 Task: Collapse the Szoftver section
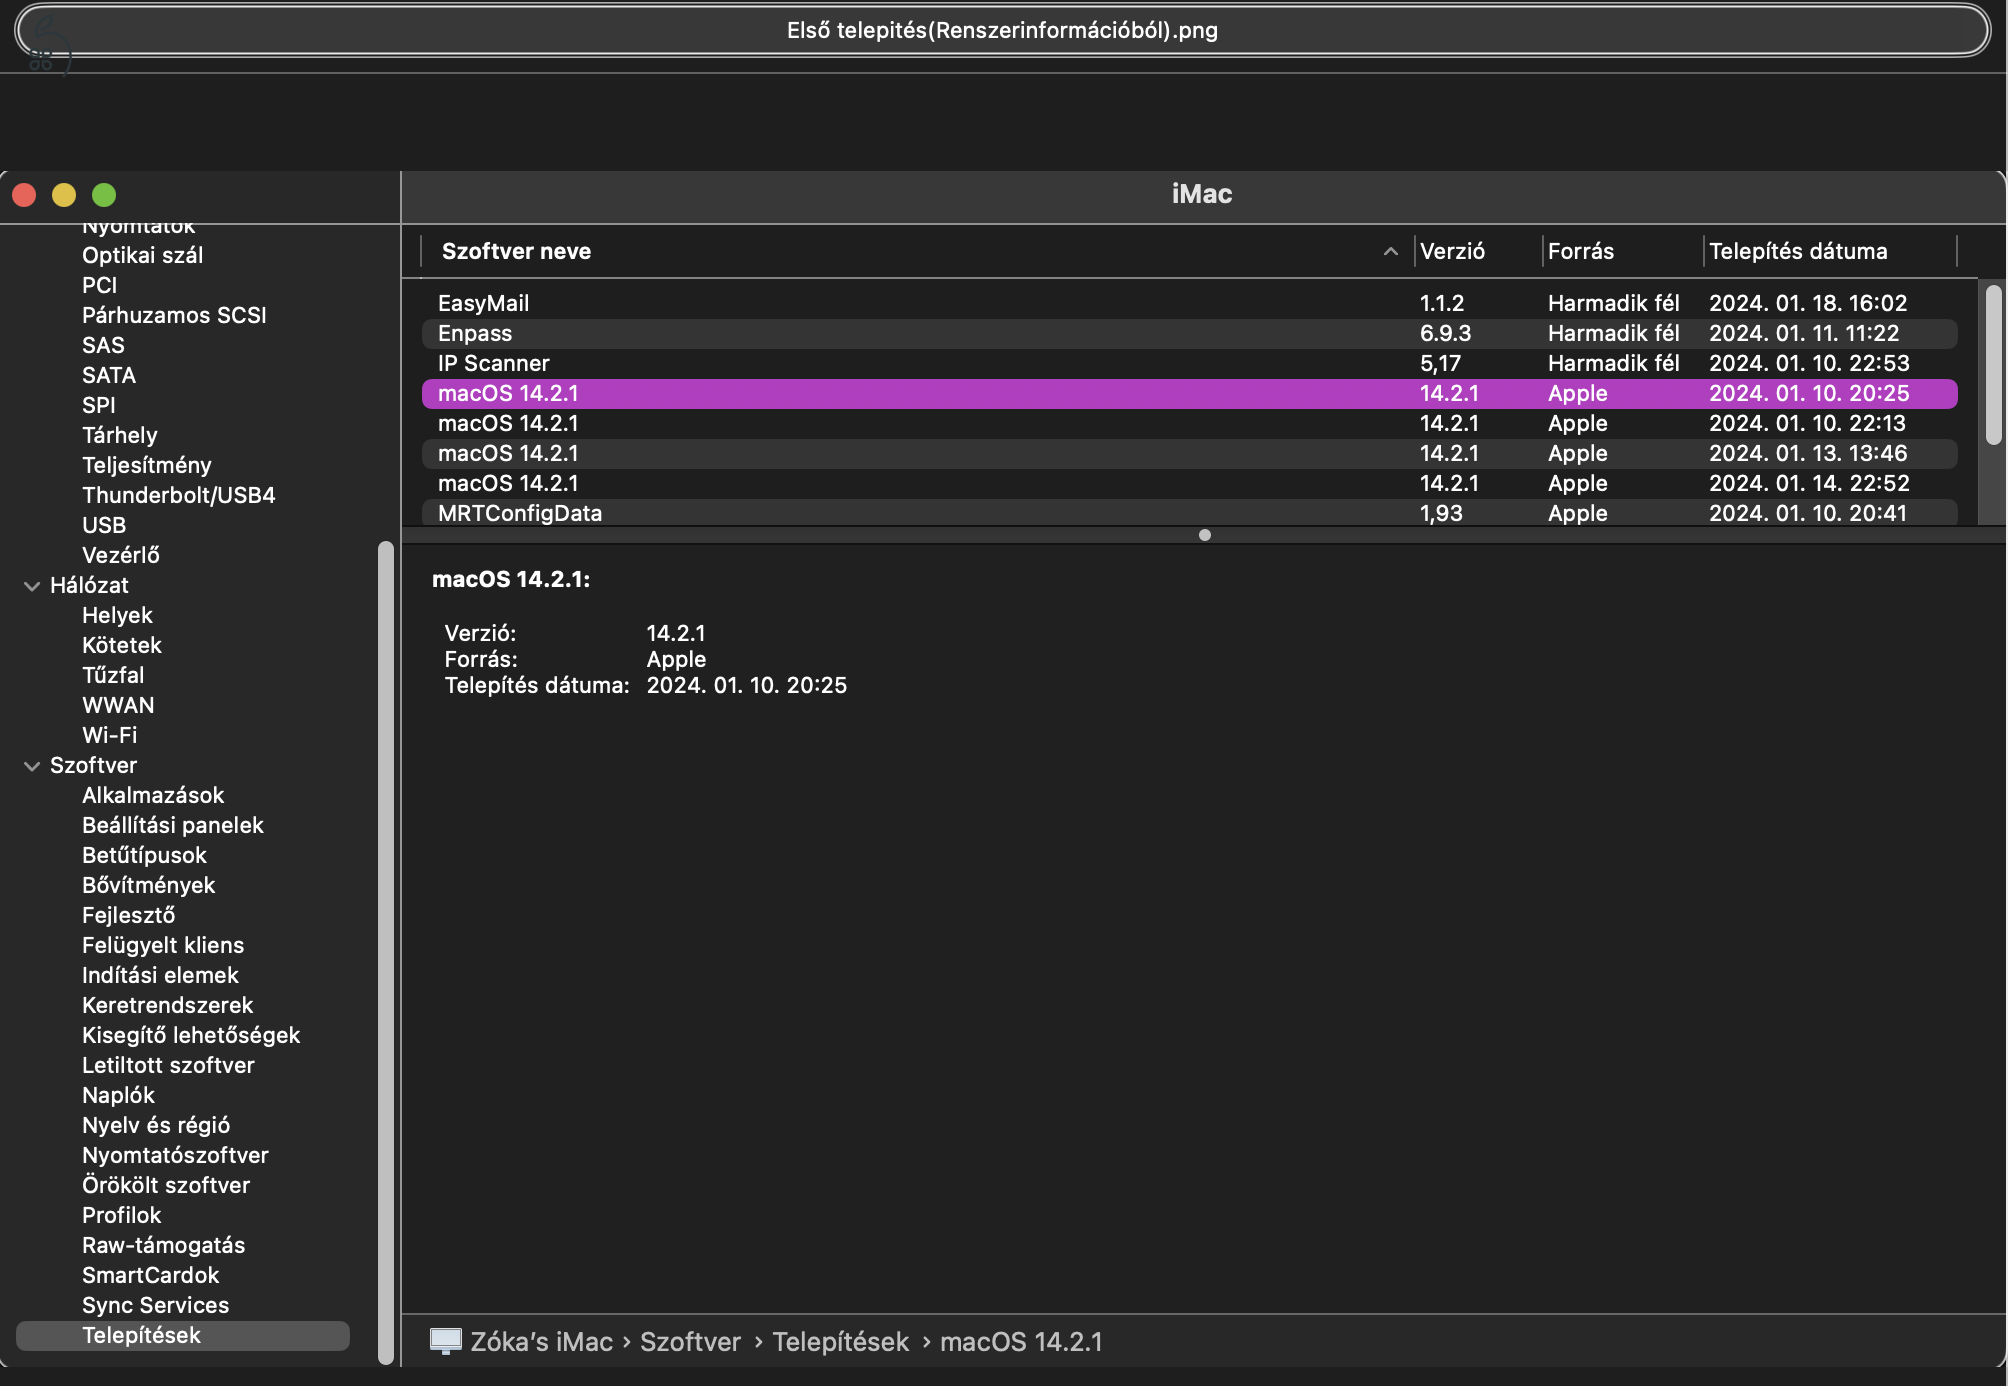(32, 766)
